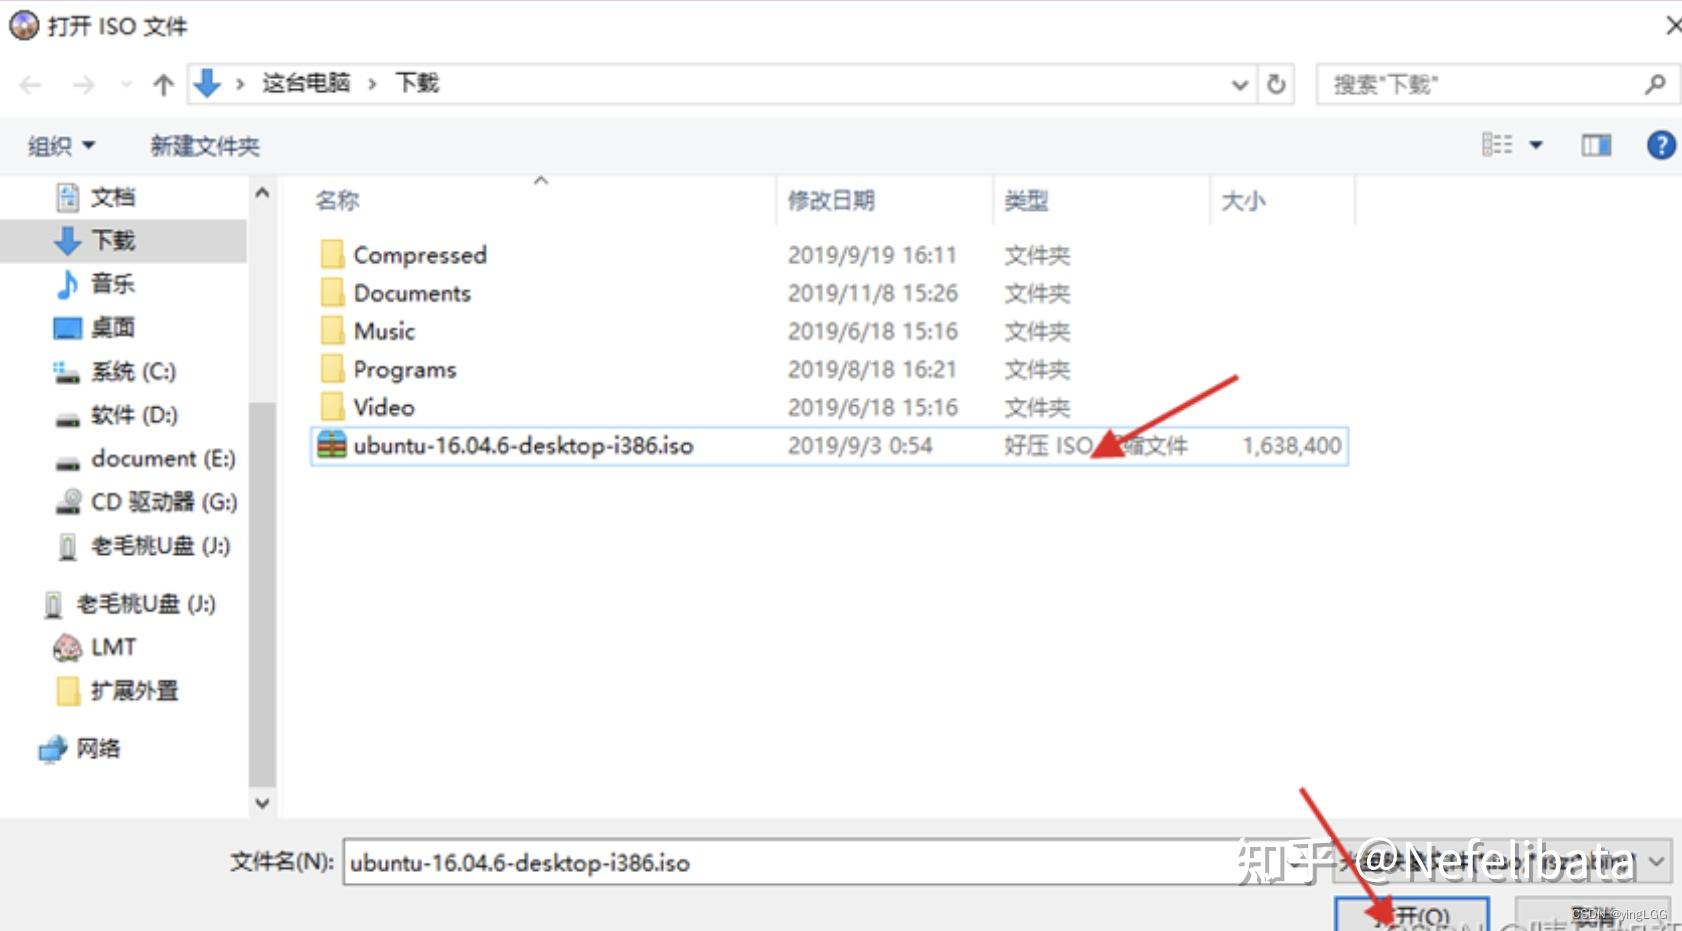The height and width of the screenshot is (931, 1682).
Task: Click the sidebar scrollbar down arrow
Action: click(x=261, y=803)
